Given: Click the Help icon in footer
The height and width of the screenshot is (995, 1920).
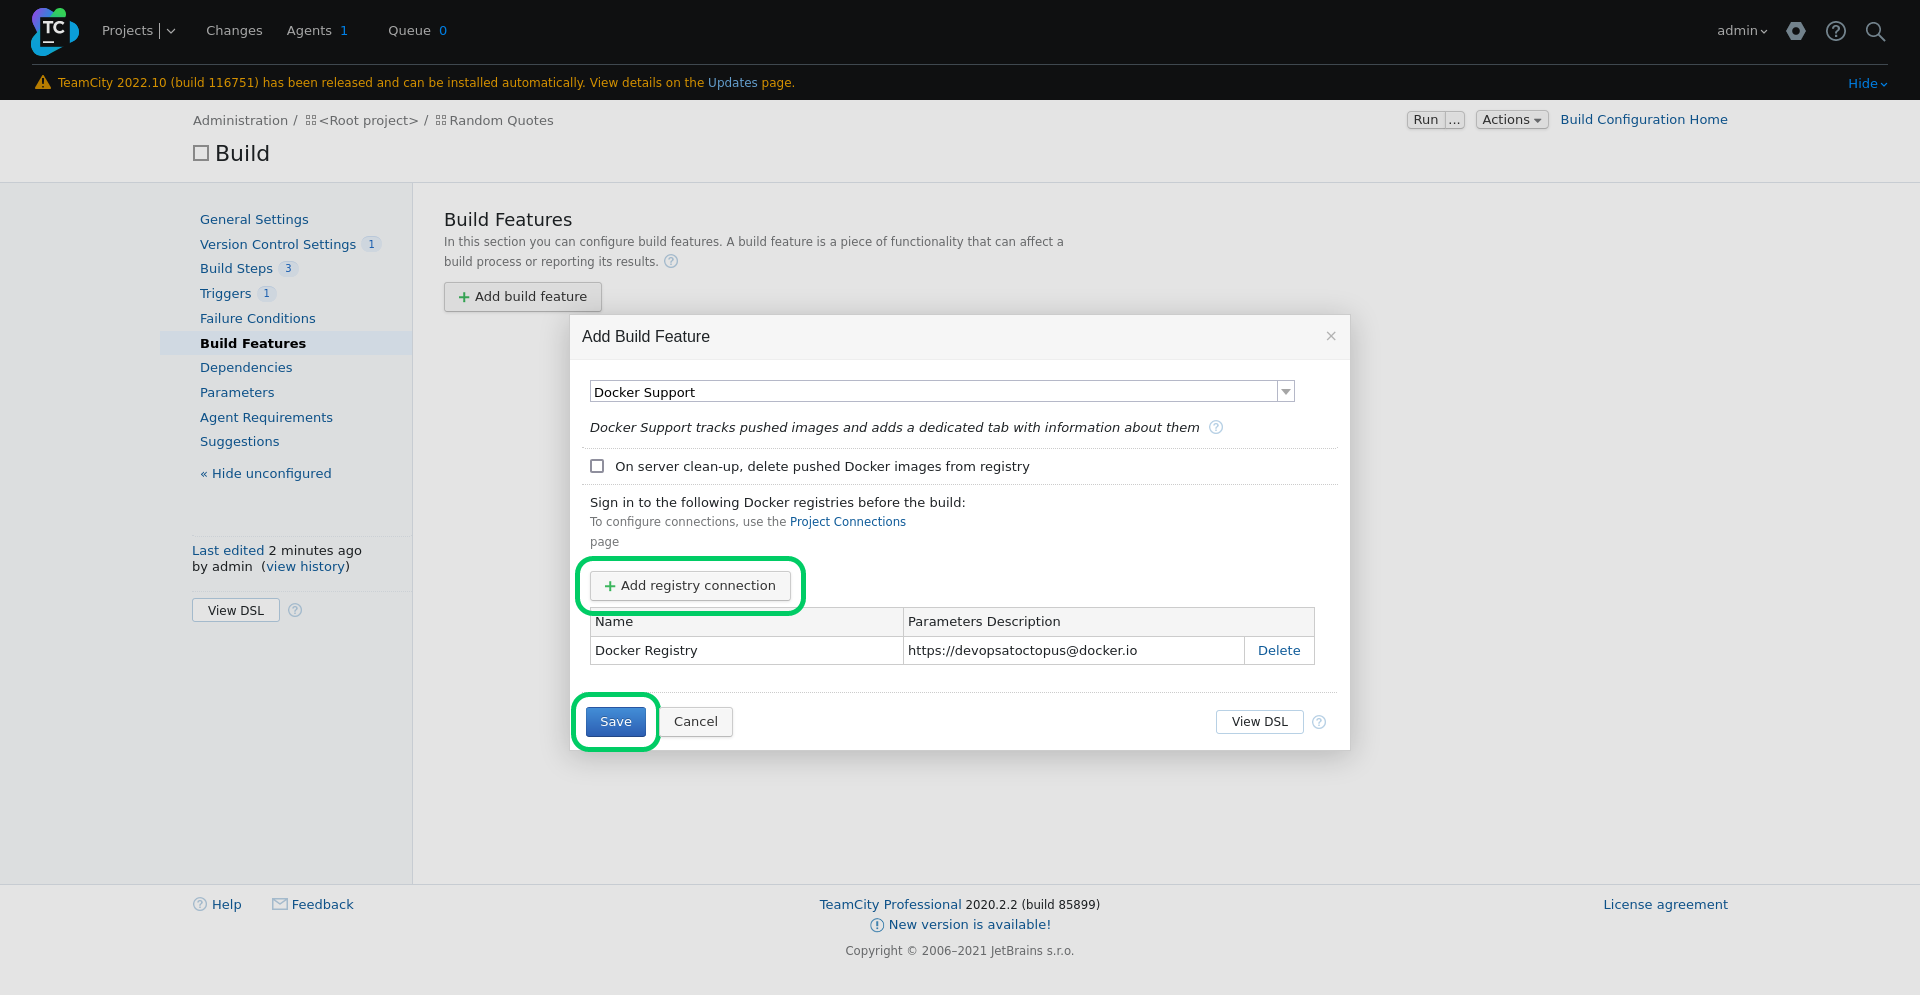Looking at the screenshot, I should [x=200, y=904].
